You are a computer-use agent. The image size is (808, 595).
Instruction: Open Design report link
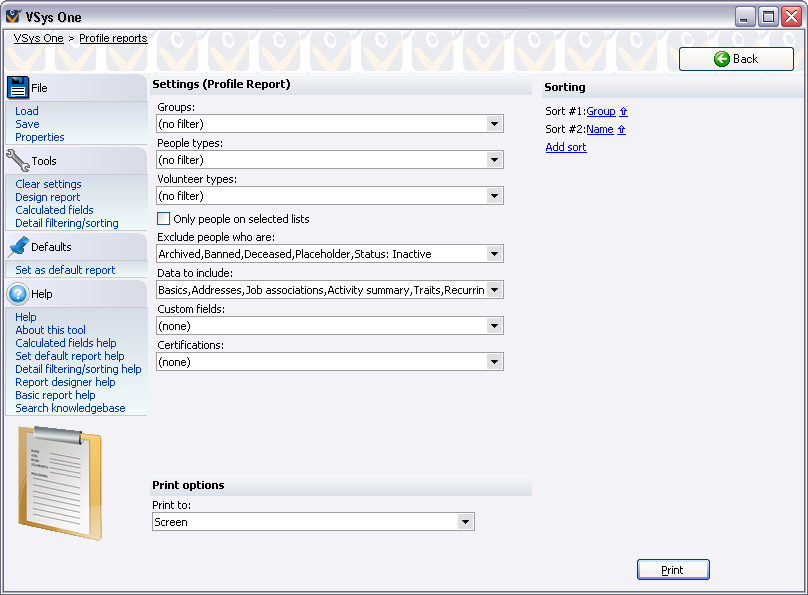[x=48, y=197]
